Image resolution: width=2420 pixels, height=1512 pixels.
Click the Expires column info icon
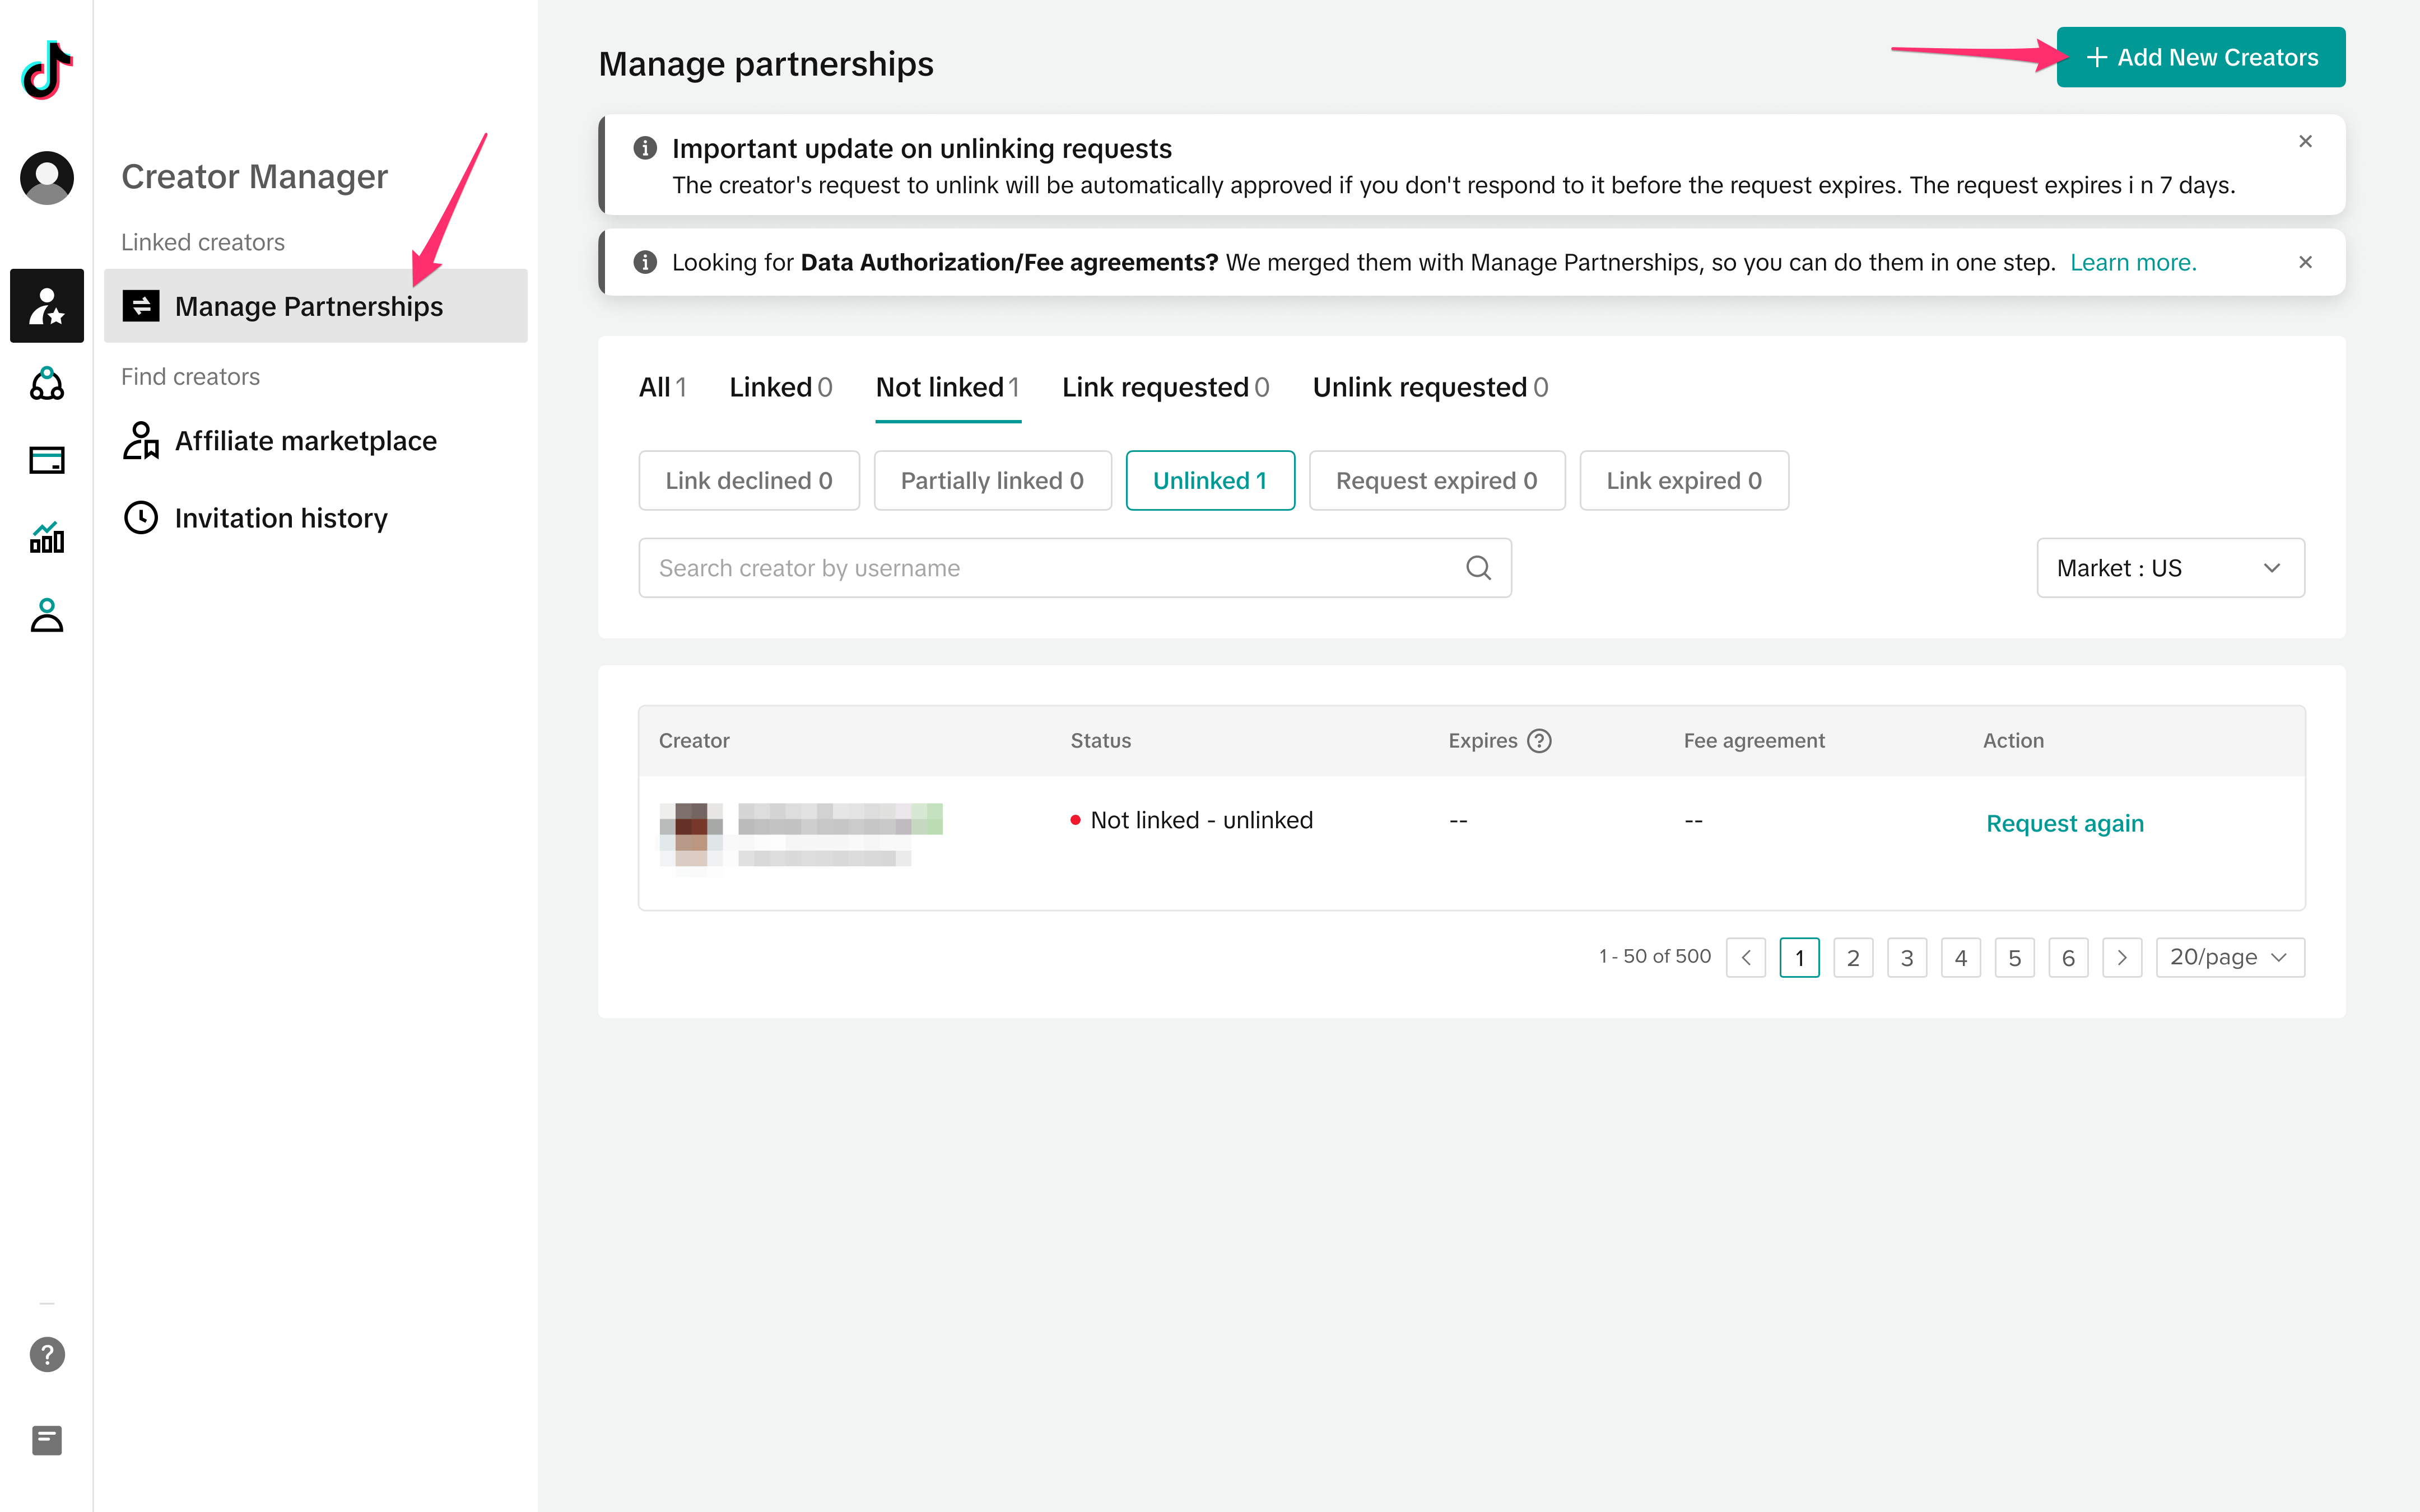coord(1540,741)
